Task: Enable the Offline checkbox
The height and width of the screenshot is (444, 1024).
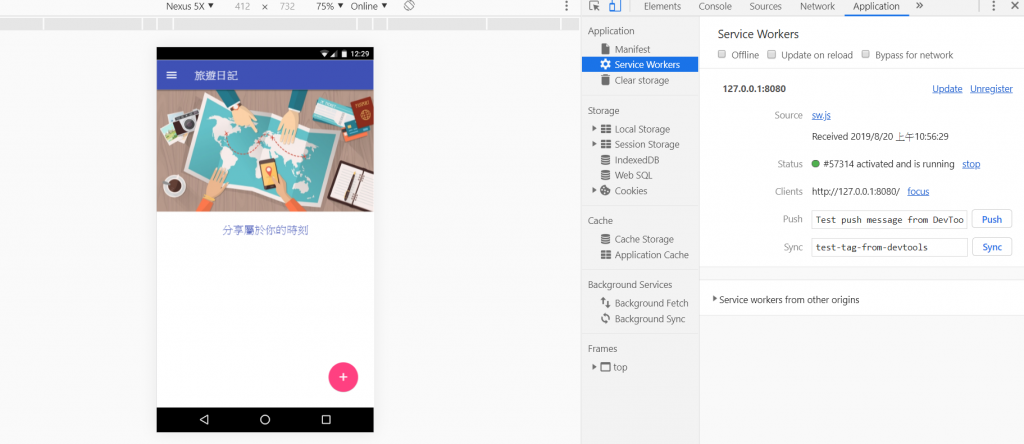Action: [x=722, y=54]
